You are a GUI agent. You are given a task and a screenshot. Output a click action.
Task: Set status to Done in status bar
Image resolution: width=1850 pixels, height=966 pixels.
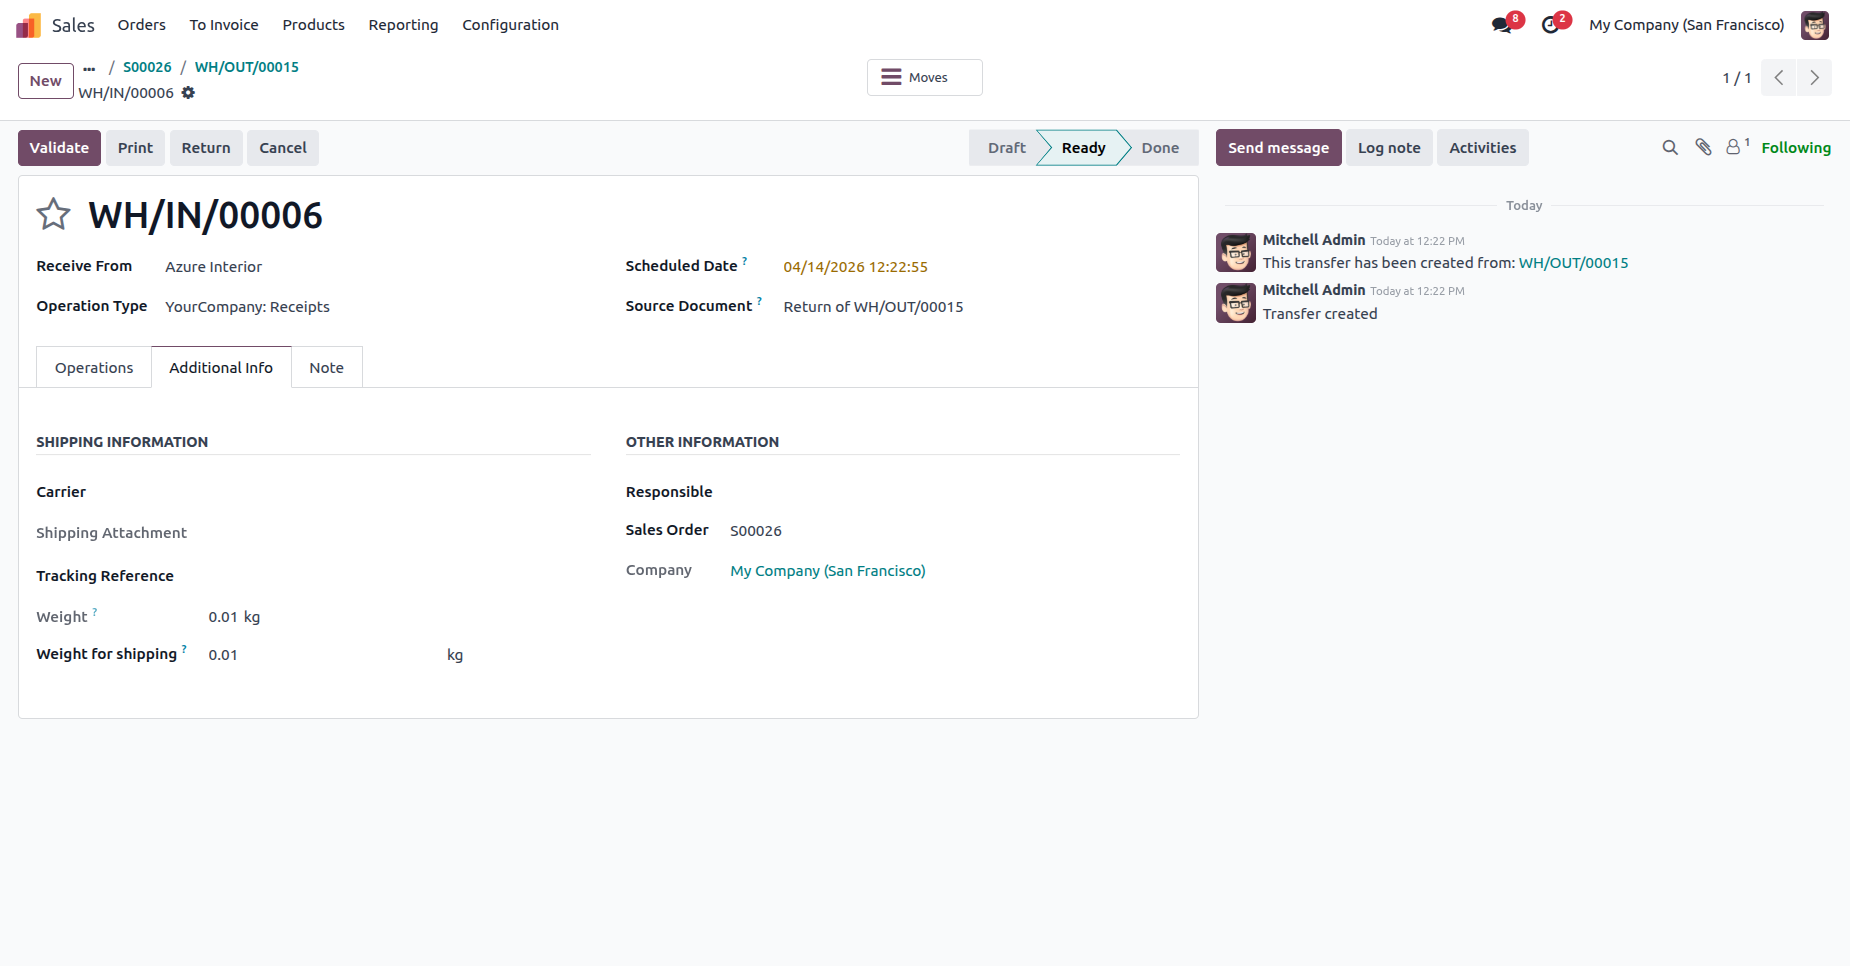click(x=1160, y=148)
